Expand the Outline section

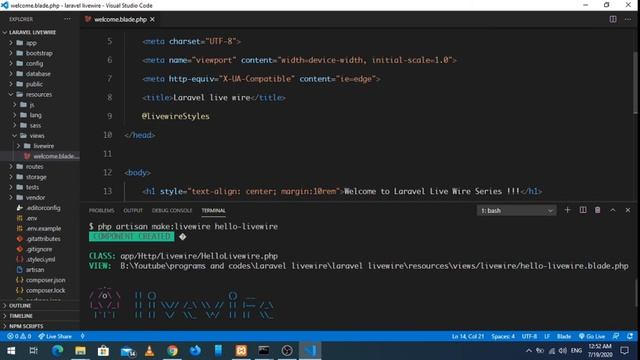coord(20,305)
